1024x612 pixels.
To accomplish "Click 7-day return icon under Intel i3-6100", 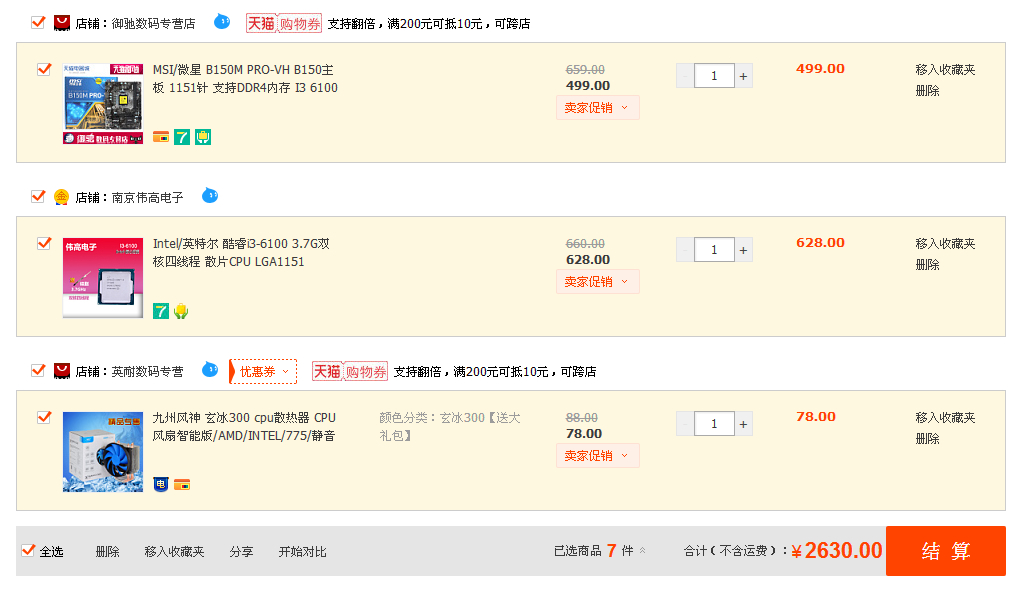I will tap(161, 311).
